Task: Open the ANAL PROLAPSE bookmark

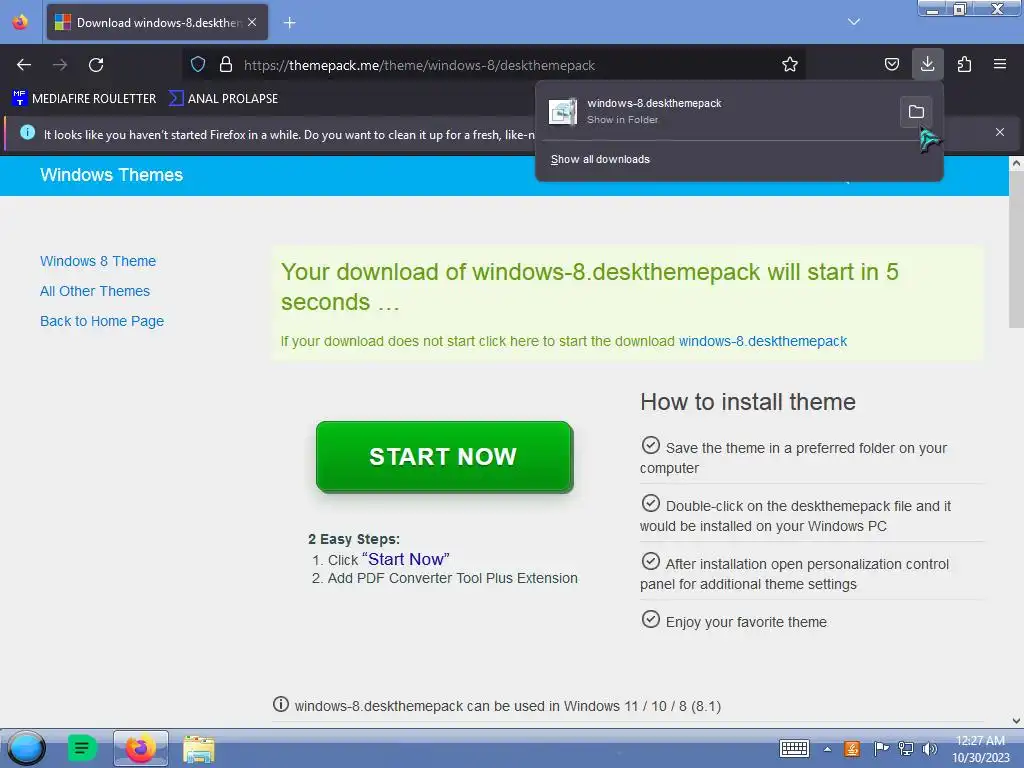Action: (x=223, y=99)
